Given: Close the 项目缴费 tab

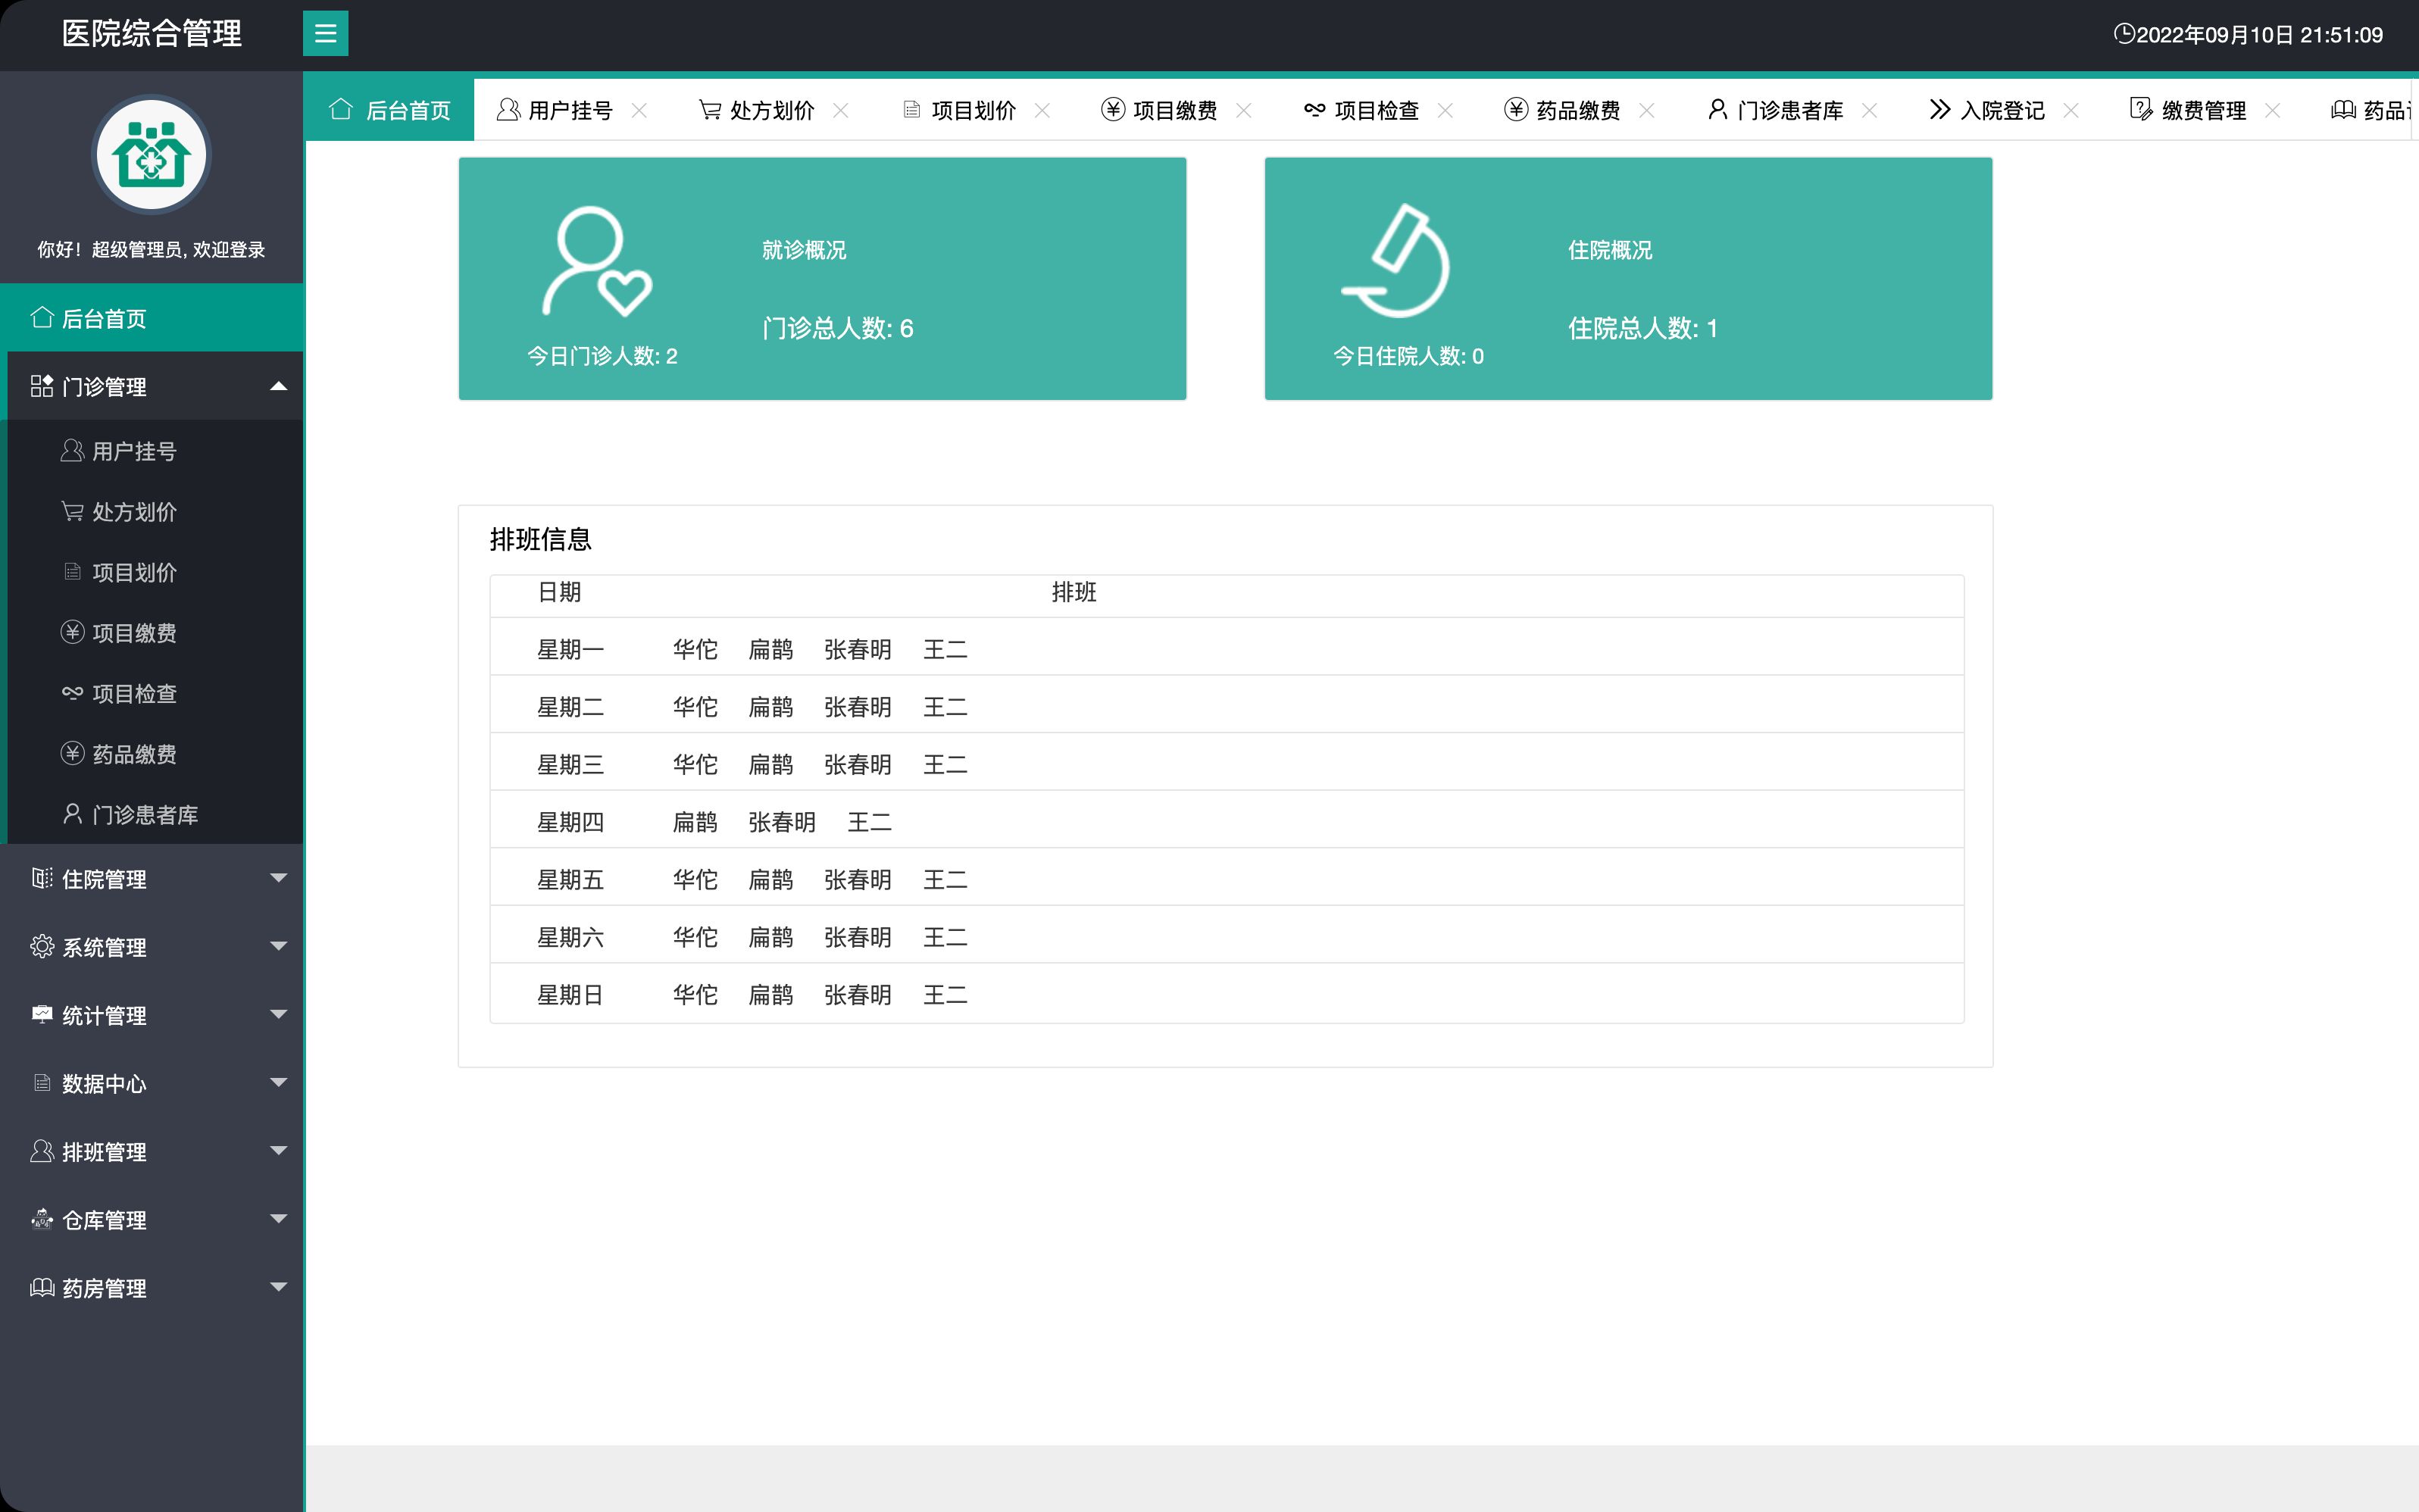Looking at the screenshot, I should click(x=1244, y=110).
